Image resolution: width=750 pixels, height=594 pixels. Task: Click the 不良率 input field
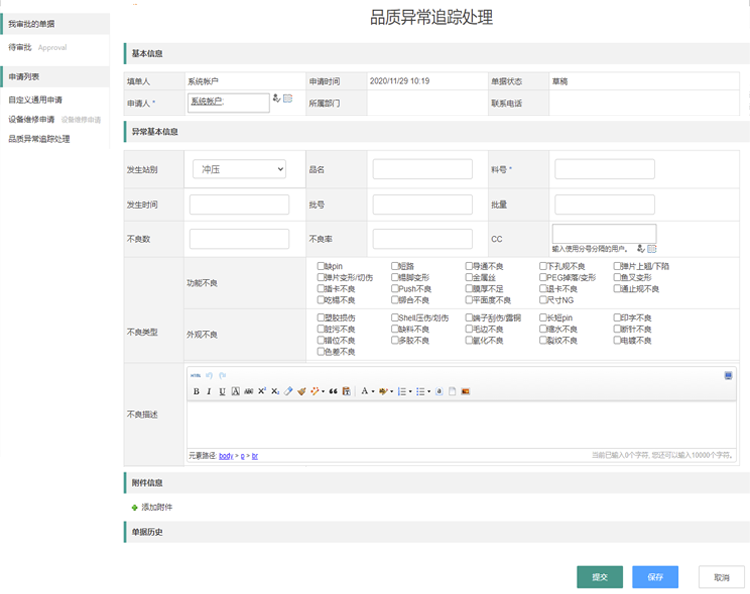422,239
